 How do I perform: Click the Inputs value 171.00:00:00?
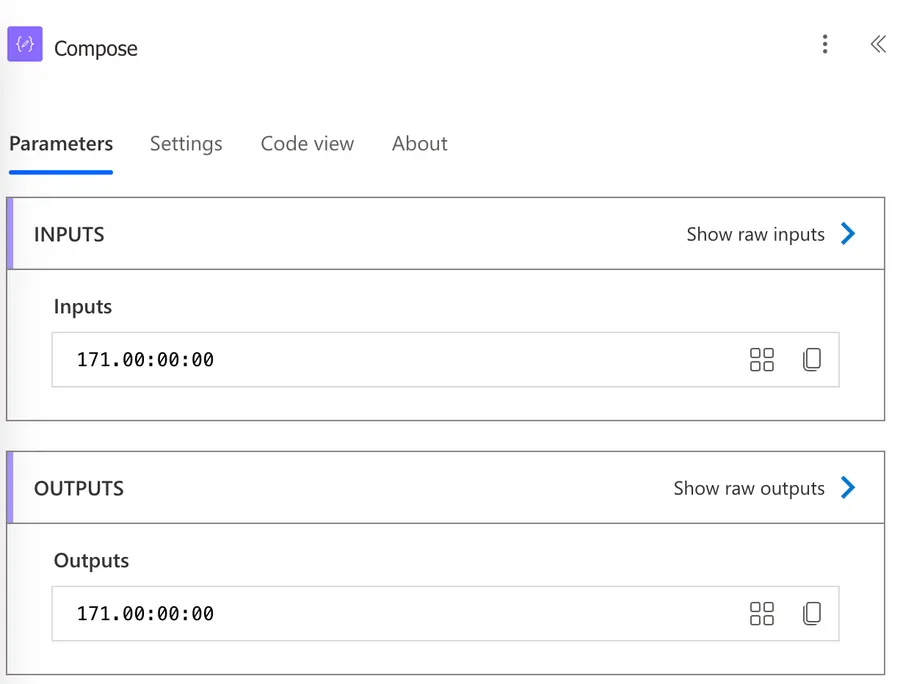145,360
